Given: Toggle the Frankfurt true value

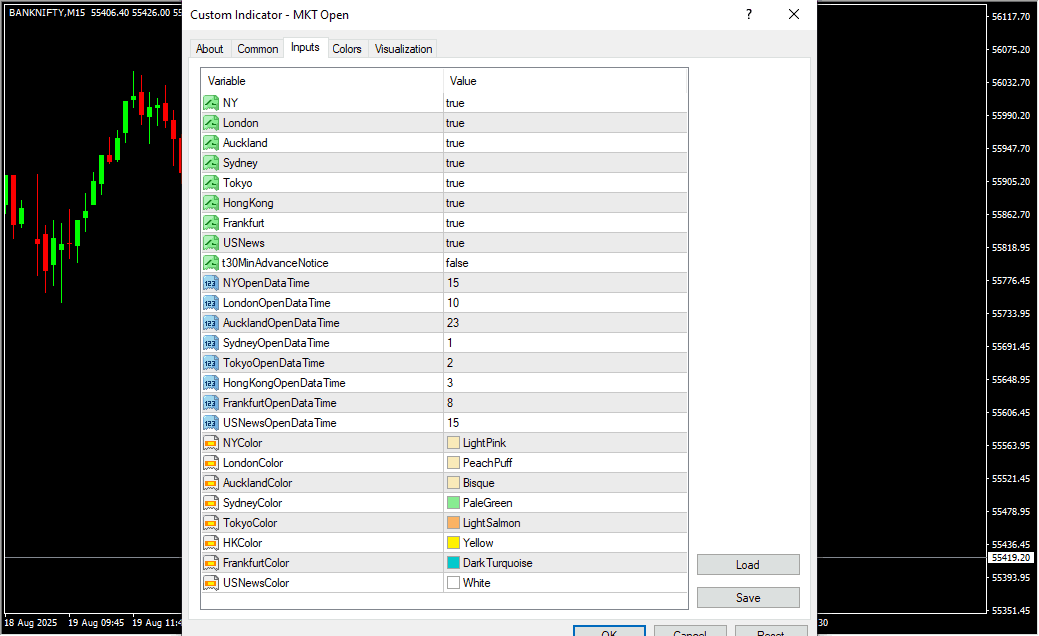Looking at the screenshot, I should tap(455, 223).
